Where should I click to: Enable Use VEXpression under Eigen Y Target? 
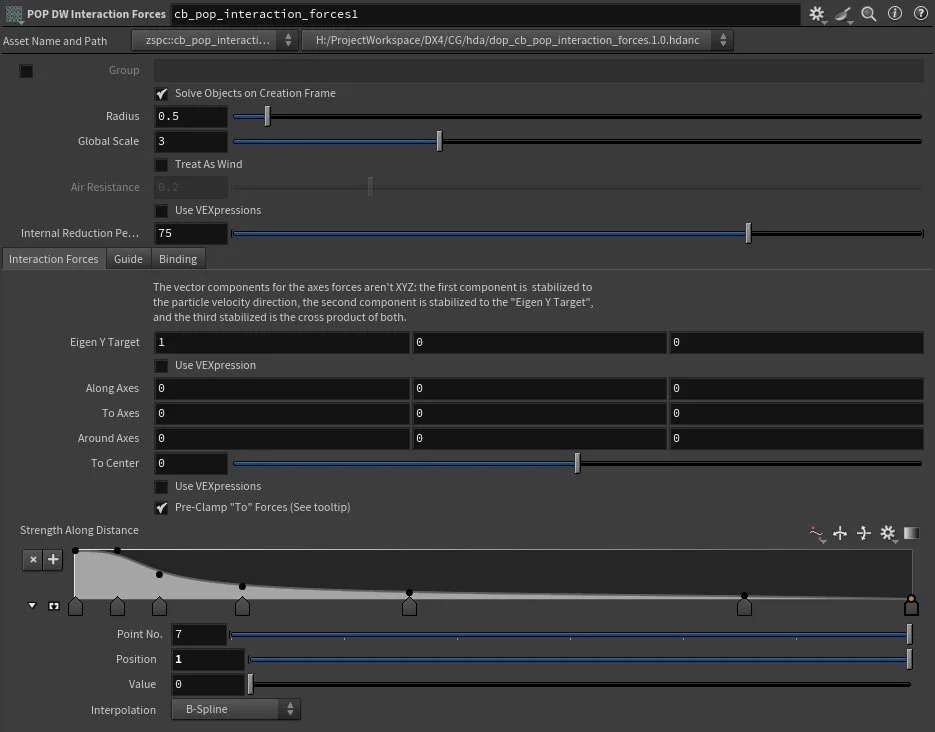162,365
